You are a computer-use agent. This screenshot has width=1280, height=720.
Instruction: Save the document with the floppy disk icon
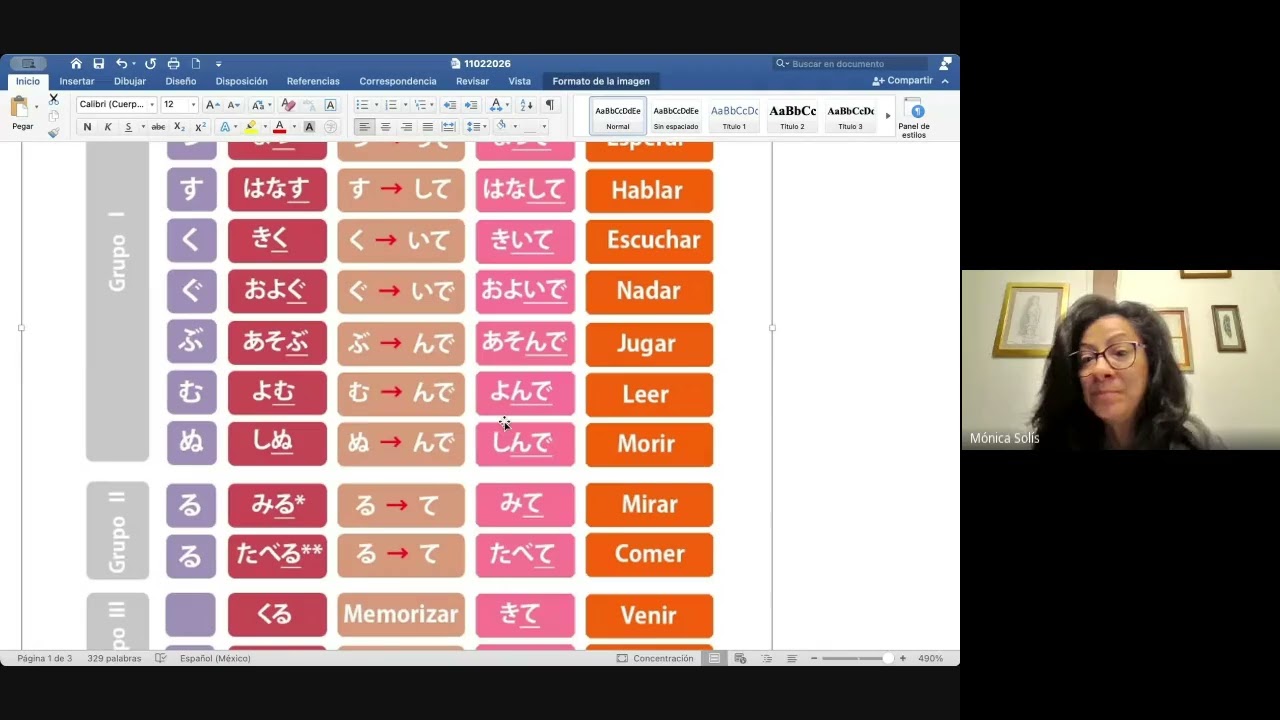pos(98,63)
